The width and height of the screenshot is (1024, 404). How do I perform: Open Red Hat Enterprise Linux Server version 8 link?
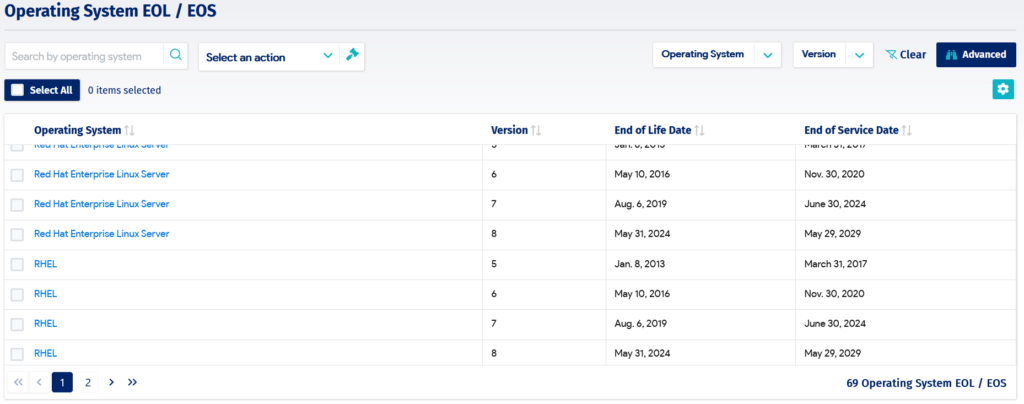click(101, 234)
